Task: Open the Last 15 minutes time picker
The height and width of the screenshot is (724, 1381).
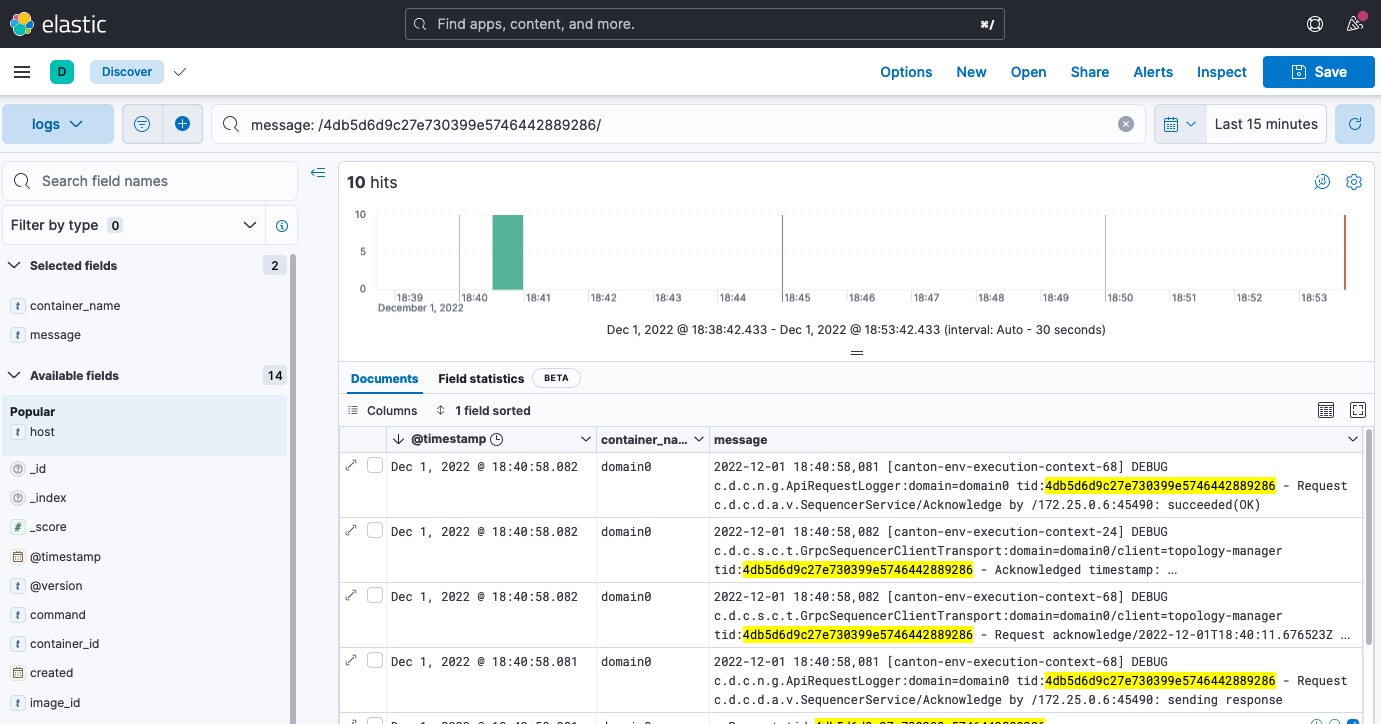Action: pyautogui.click(x=1266, y=123)
